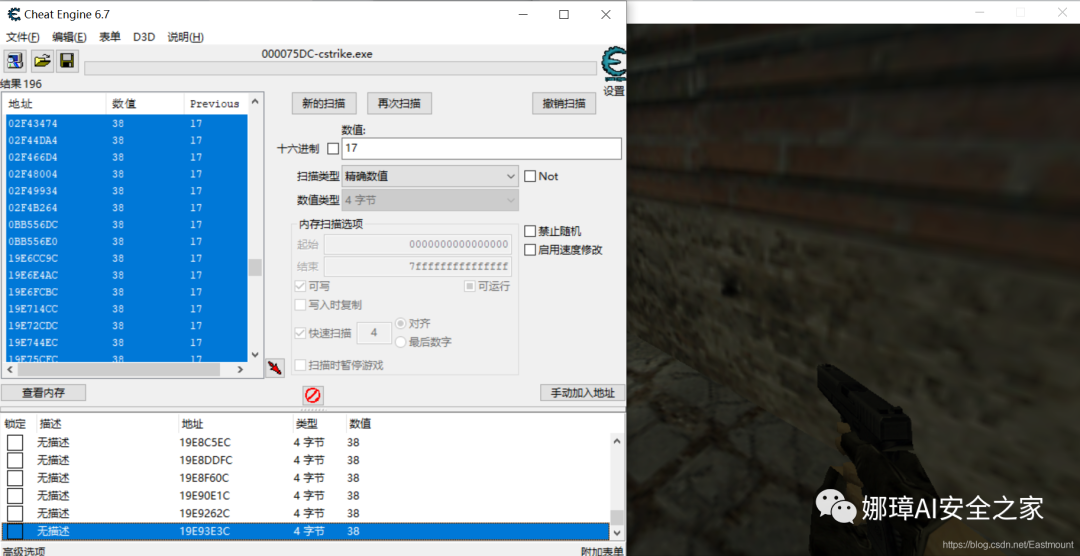Click the 手动加入地址 button

(x=583, y=393)
